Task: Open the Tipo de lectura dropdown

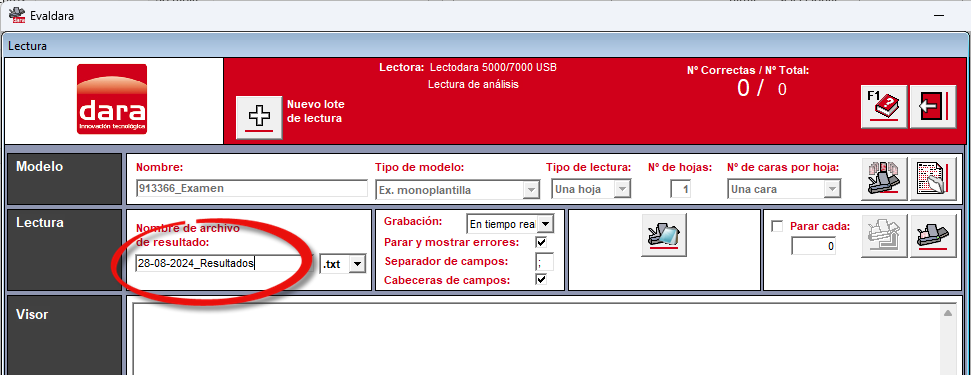Action: [622, 189]
